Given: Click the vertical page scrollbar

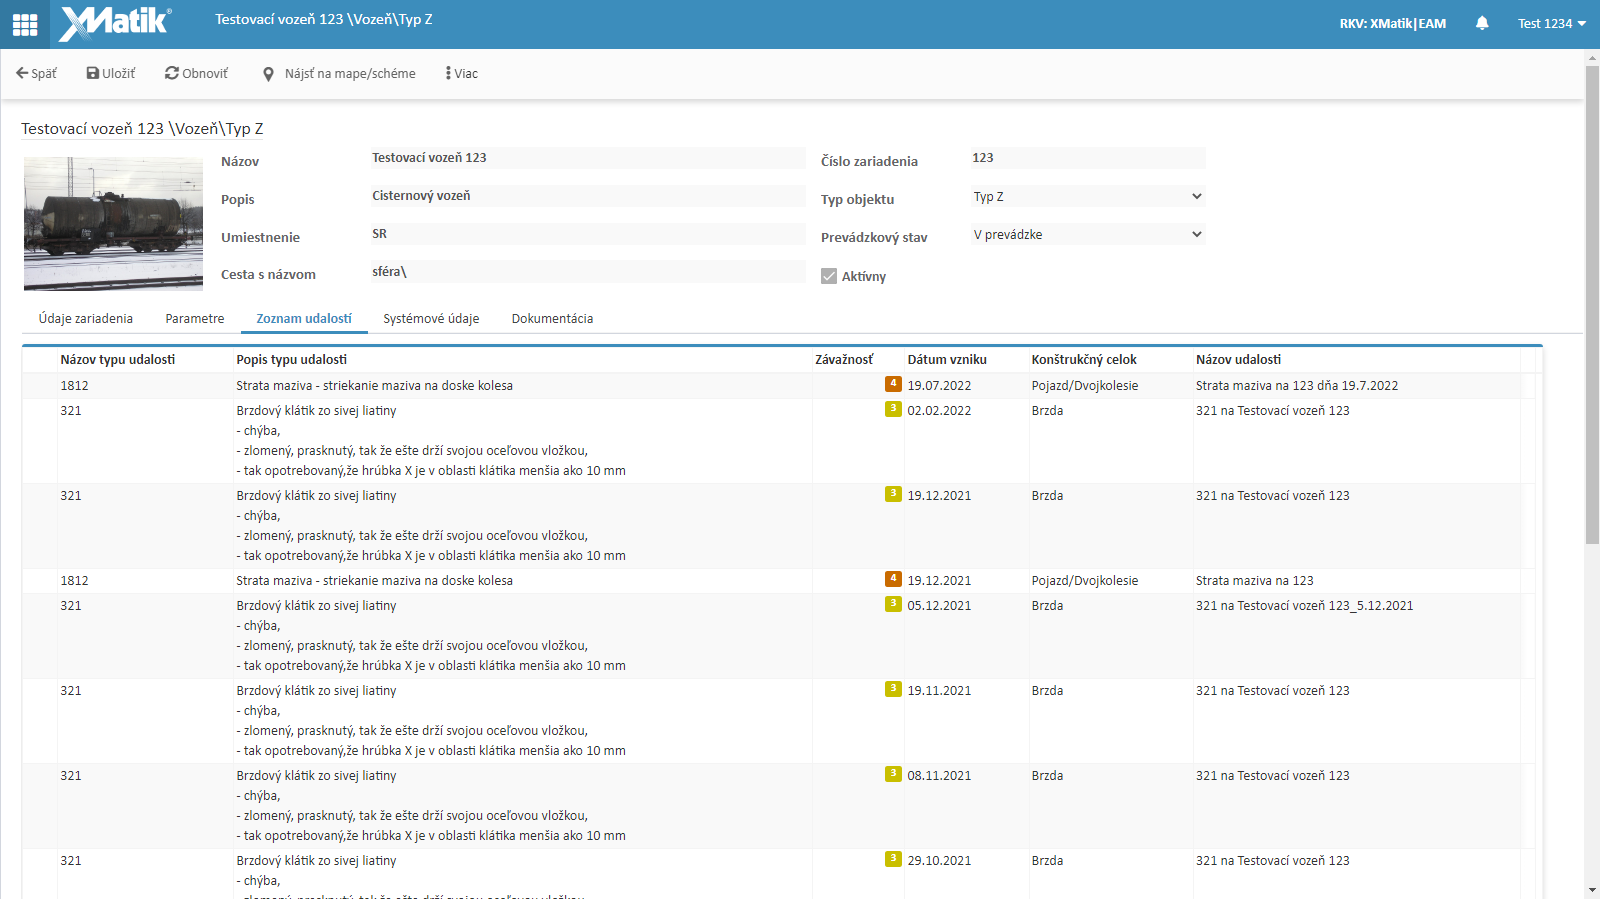Looking at the screenshot, I should (x=1592, y=300).
